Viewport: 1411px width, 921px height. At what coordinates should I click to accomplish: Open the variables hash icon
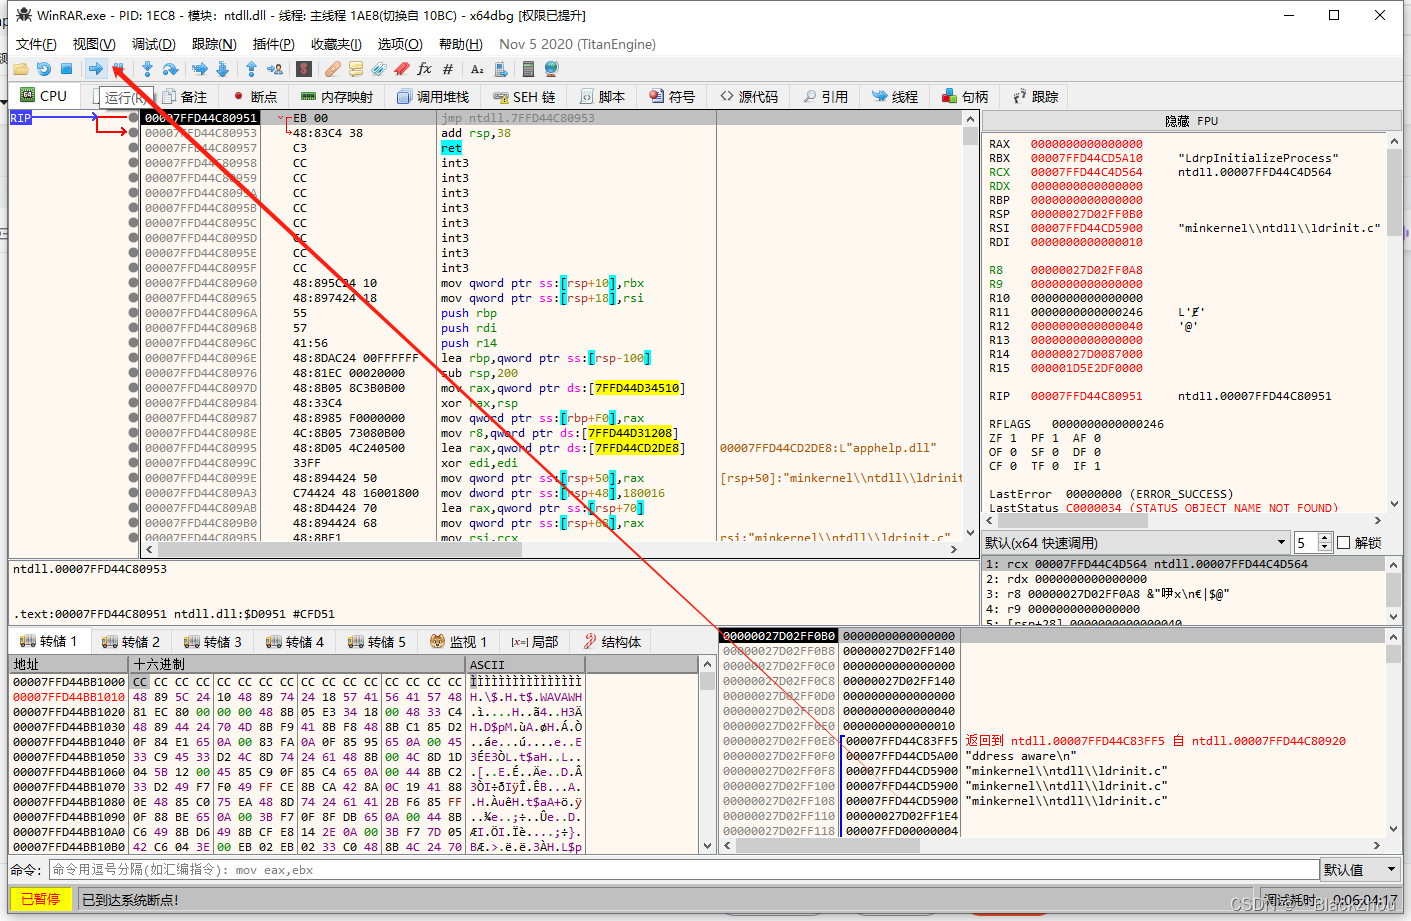click(448, 69)
